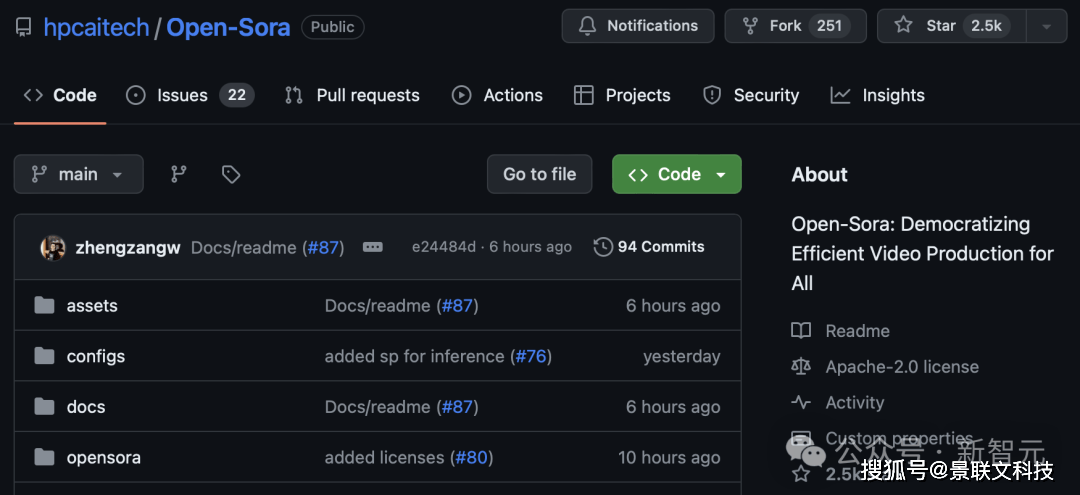Click the assets folder icon
1080x495 pixels.
pos(44,305)
